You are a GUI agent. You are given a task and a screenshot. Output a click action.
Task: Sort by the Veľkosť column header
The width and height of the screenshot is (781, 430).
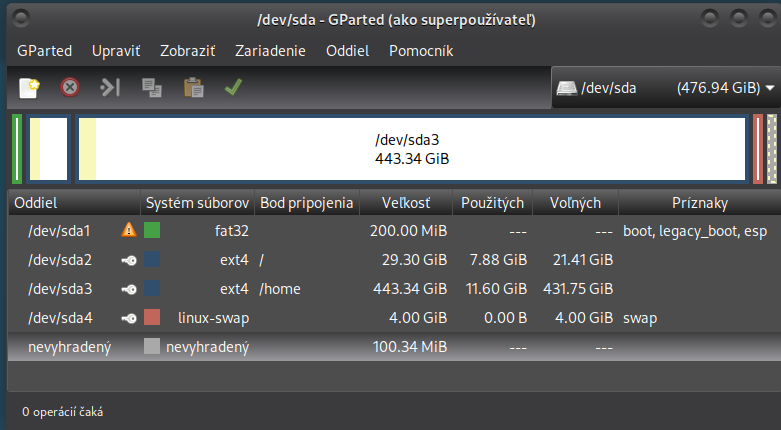coord(405,203)
